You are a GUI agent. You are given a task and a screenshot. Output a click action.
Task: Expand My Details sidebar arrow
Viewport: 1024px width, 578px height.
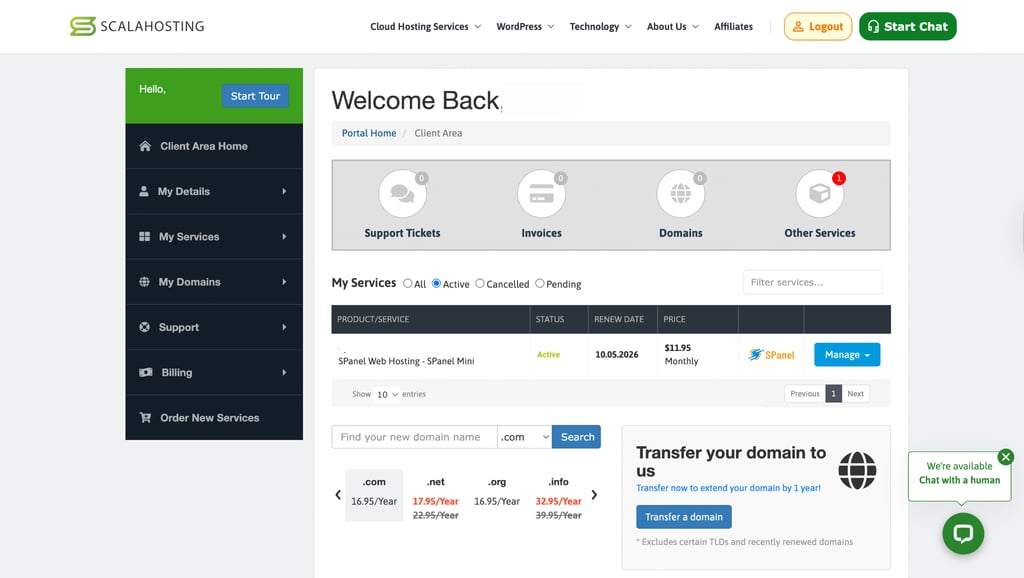(x=284, y=191)
